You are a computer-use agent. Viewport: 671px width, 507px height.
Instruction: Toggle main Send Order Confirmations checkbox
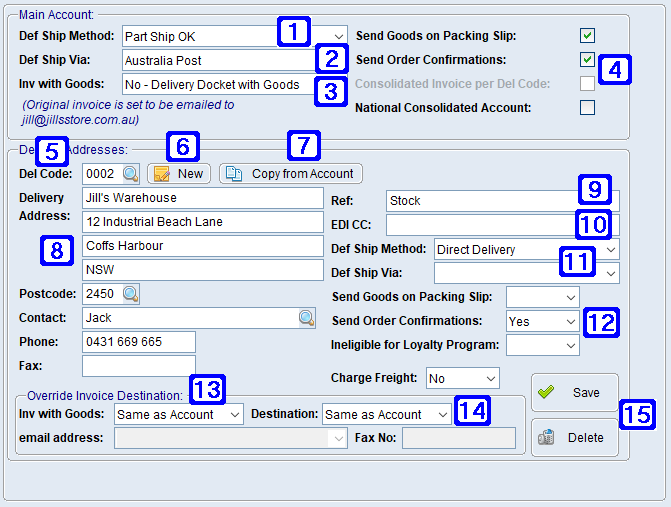coord(587,59)
